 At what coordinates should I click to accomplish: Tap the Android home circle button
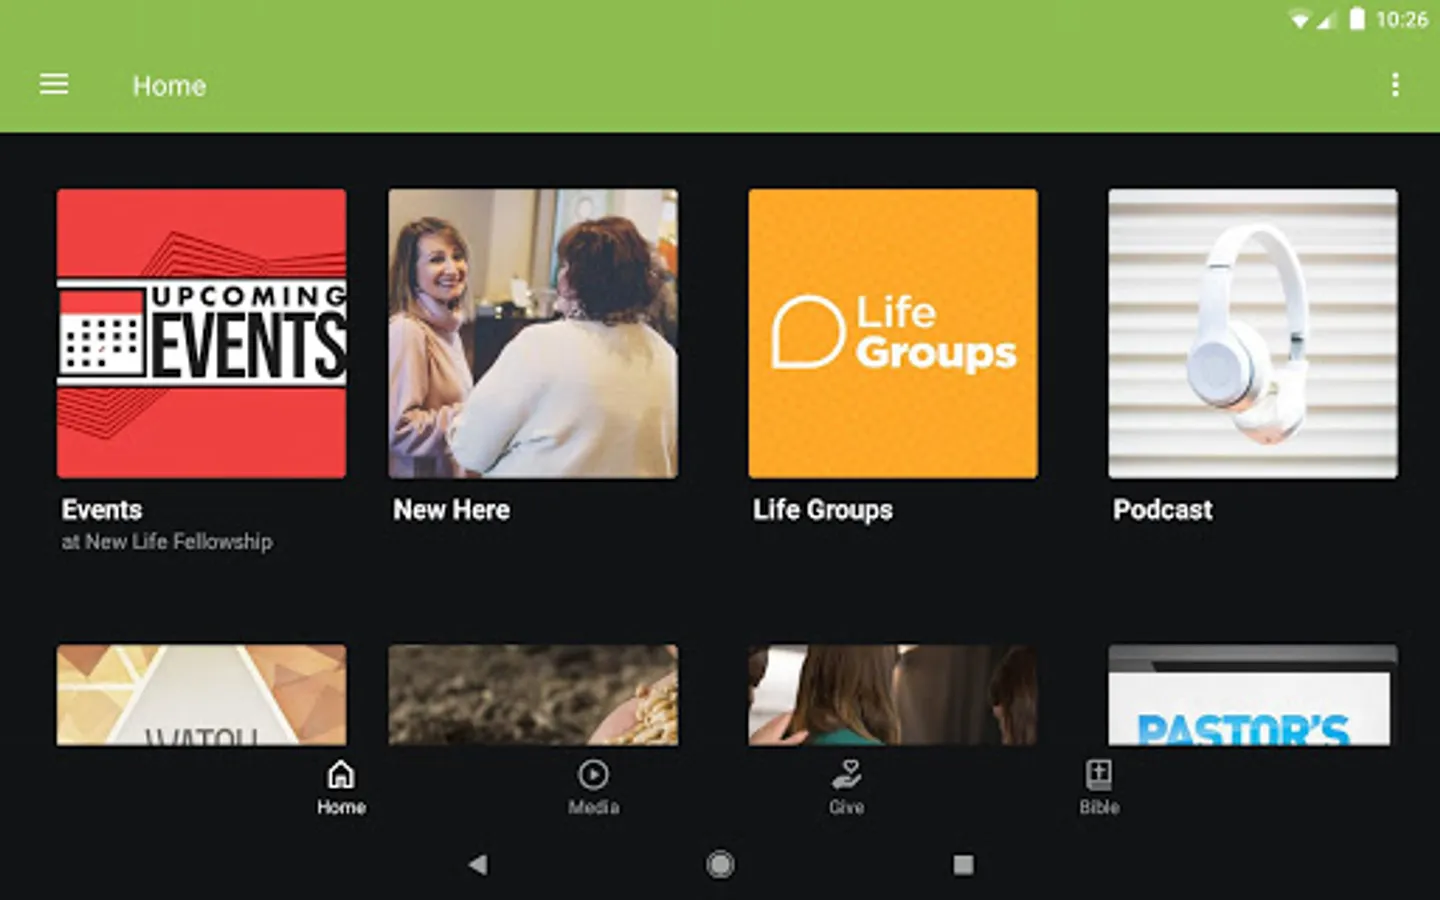point(720,864)
